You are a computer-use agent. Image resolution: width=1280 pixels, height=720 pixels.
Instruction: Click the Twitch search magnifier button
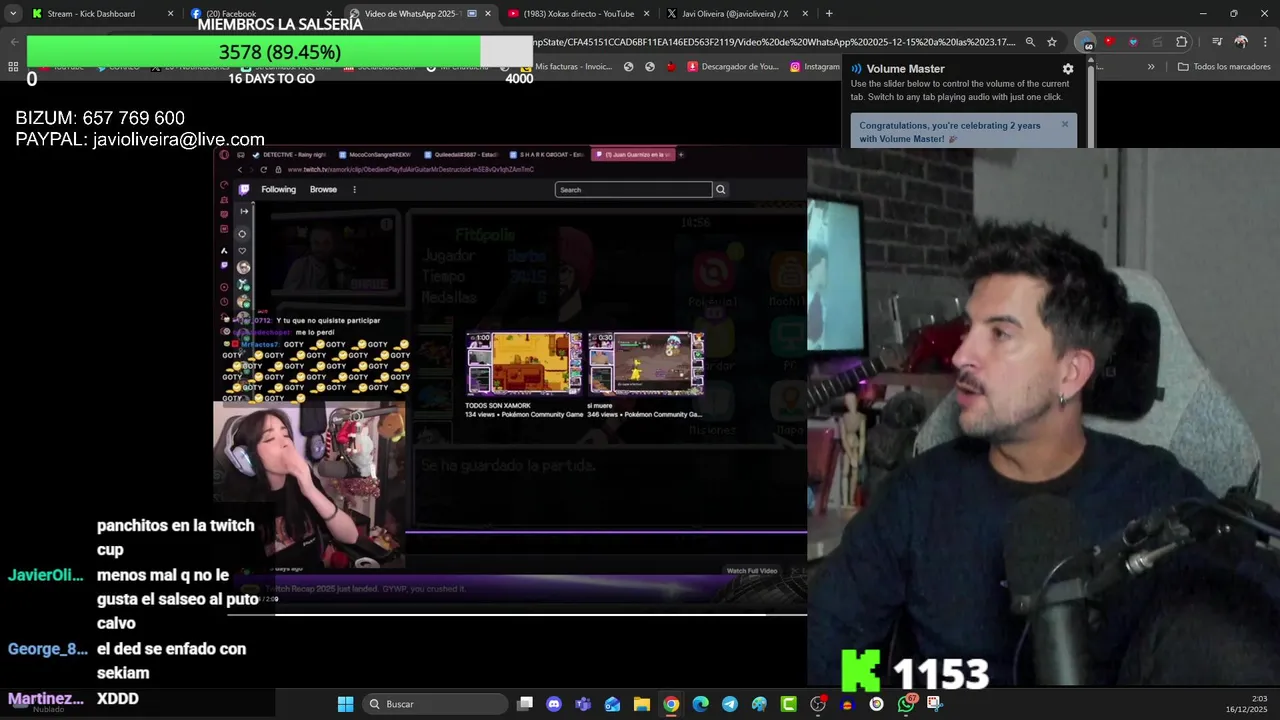click(720, 189)
